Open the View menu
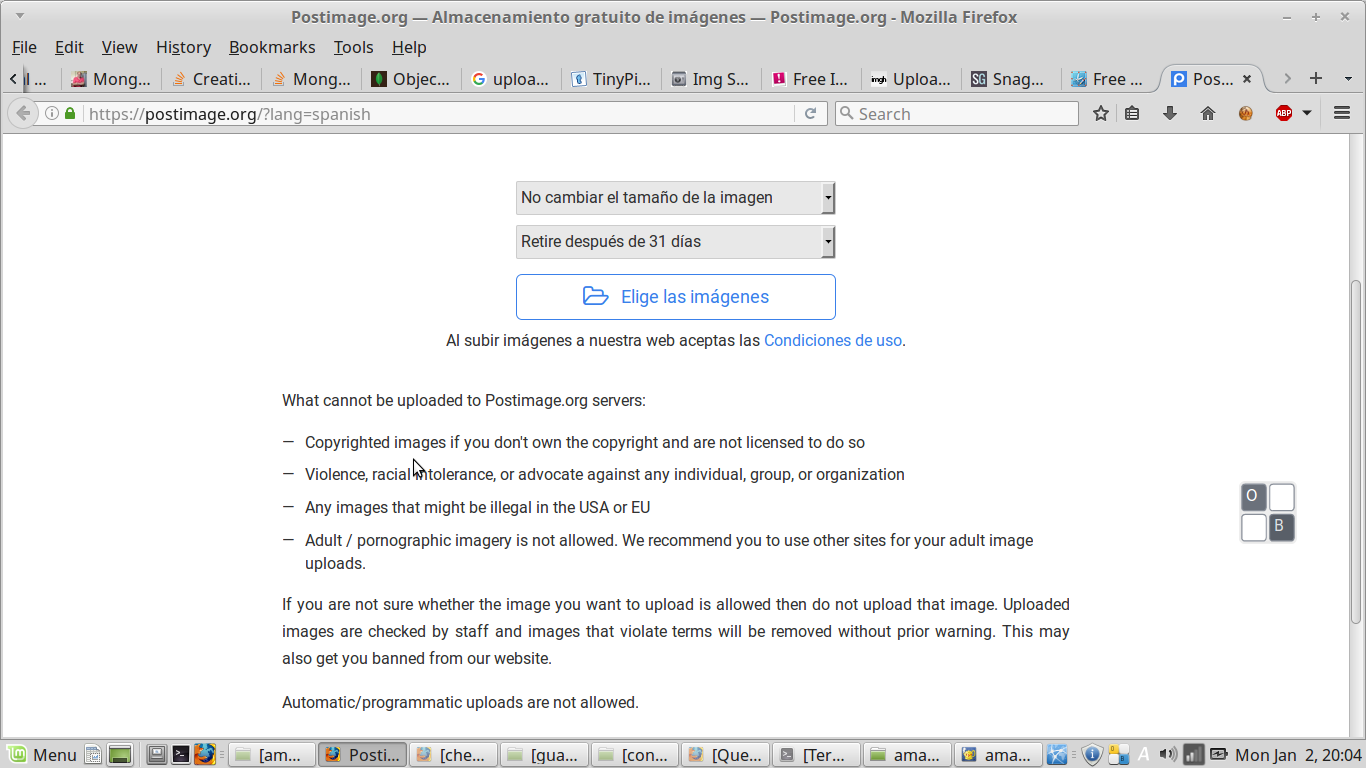The height and width of the screenshot is (768, 1366). coord(119,47)
